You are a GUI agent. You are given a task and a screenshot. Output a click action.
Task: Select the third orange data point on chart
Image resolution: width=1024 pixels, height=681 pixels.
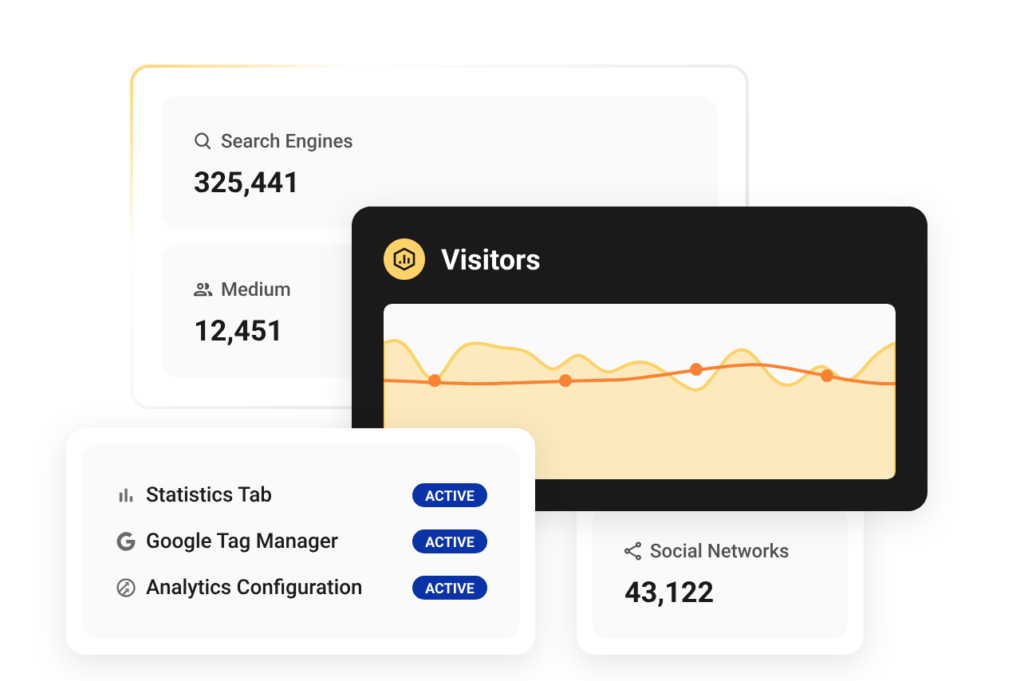696,369
